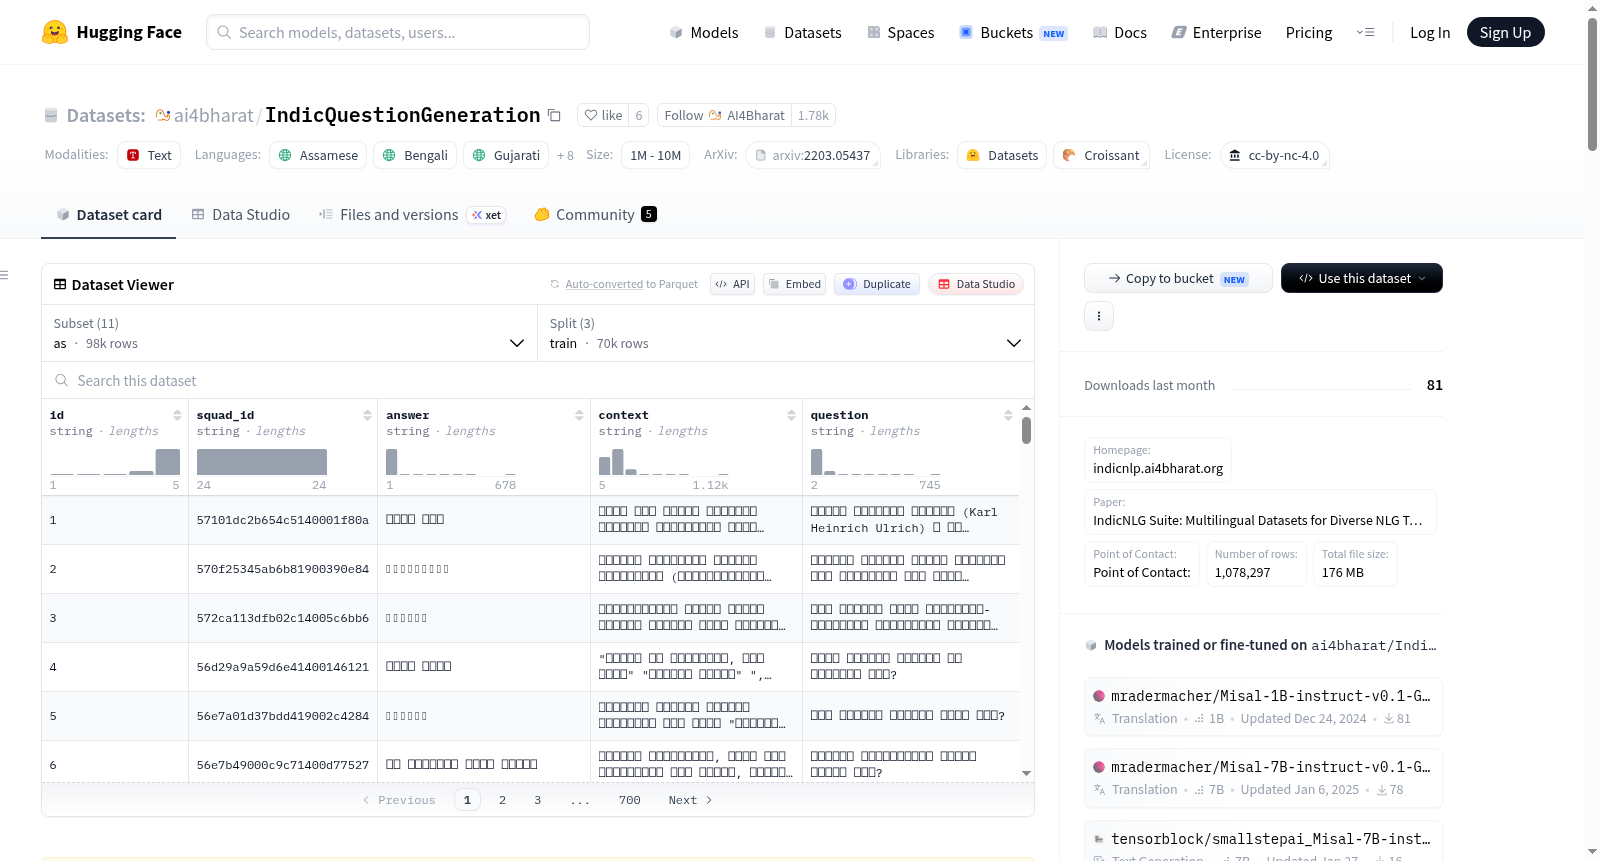Sort the answer column
Screen dimensions: 1600x861
pos(579,415)
